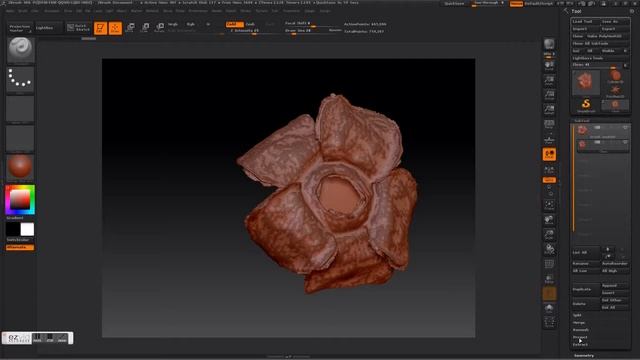Click Make PolyMesh3D button

(x=606, y=36)
